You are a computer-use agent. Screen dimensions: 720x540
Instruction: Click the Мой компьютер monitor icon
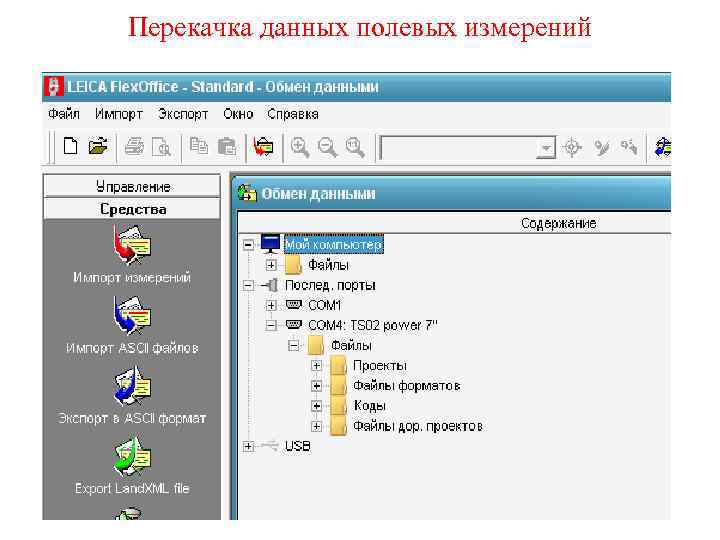click(270, 244)
